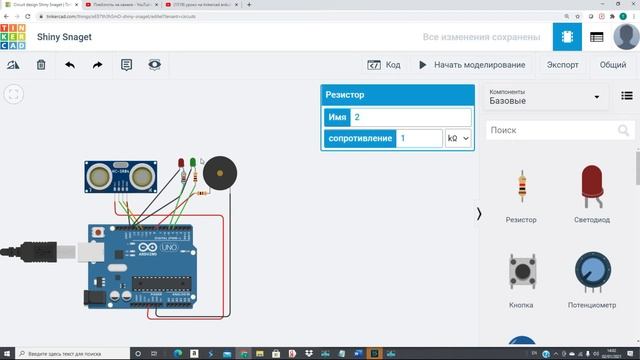Click the browser back arrow
640x360 pixels.
[6, 16]
